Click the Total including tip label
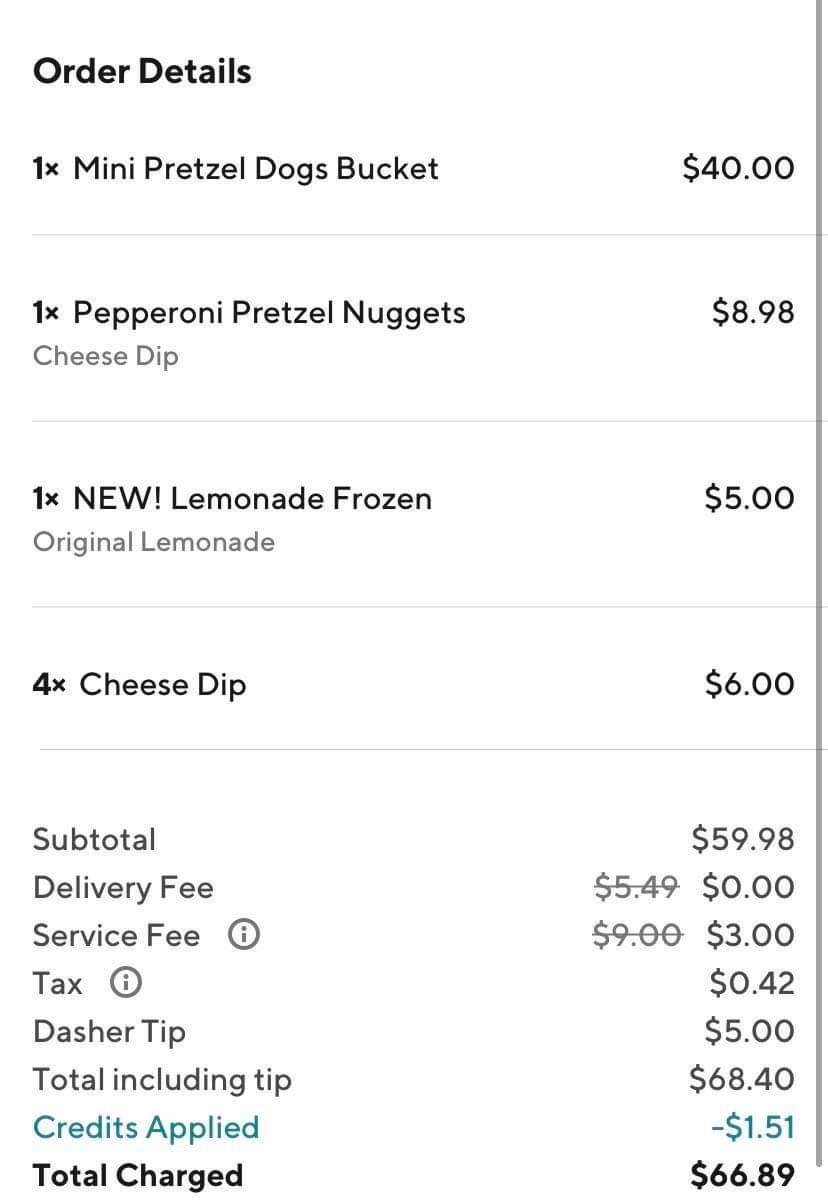Image resolution: width=828 pixels, height=1203 pixels. (162, 1079)
